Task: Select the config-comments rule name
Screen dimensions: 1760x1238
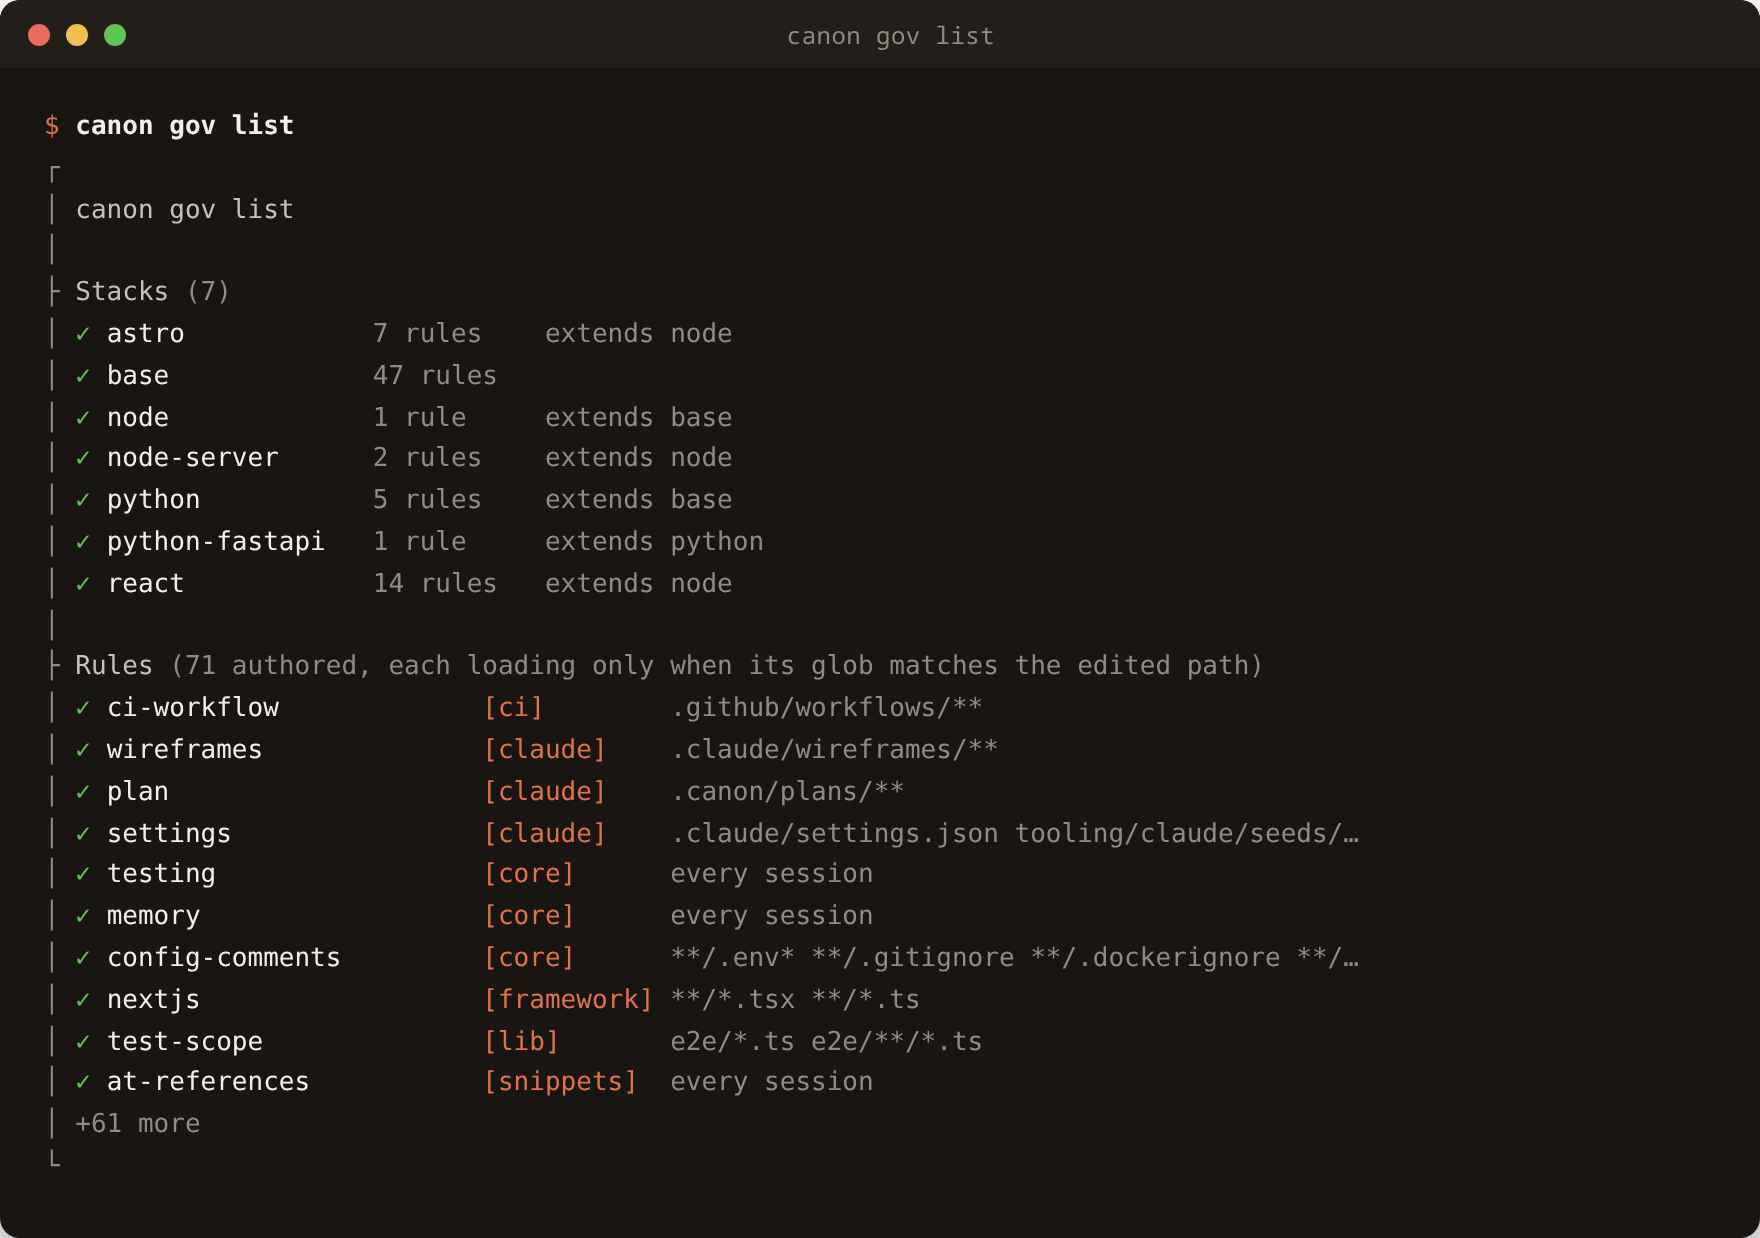Action: [x=224, y=958]
